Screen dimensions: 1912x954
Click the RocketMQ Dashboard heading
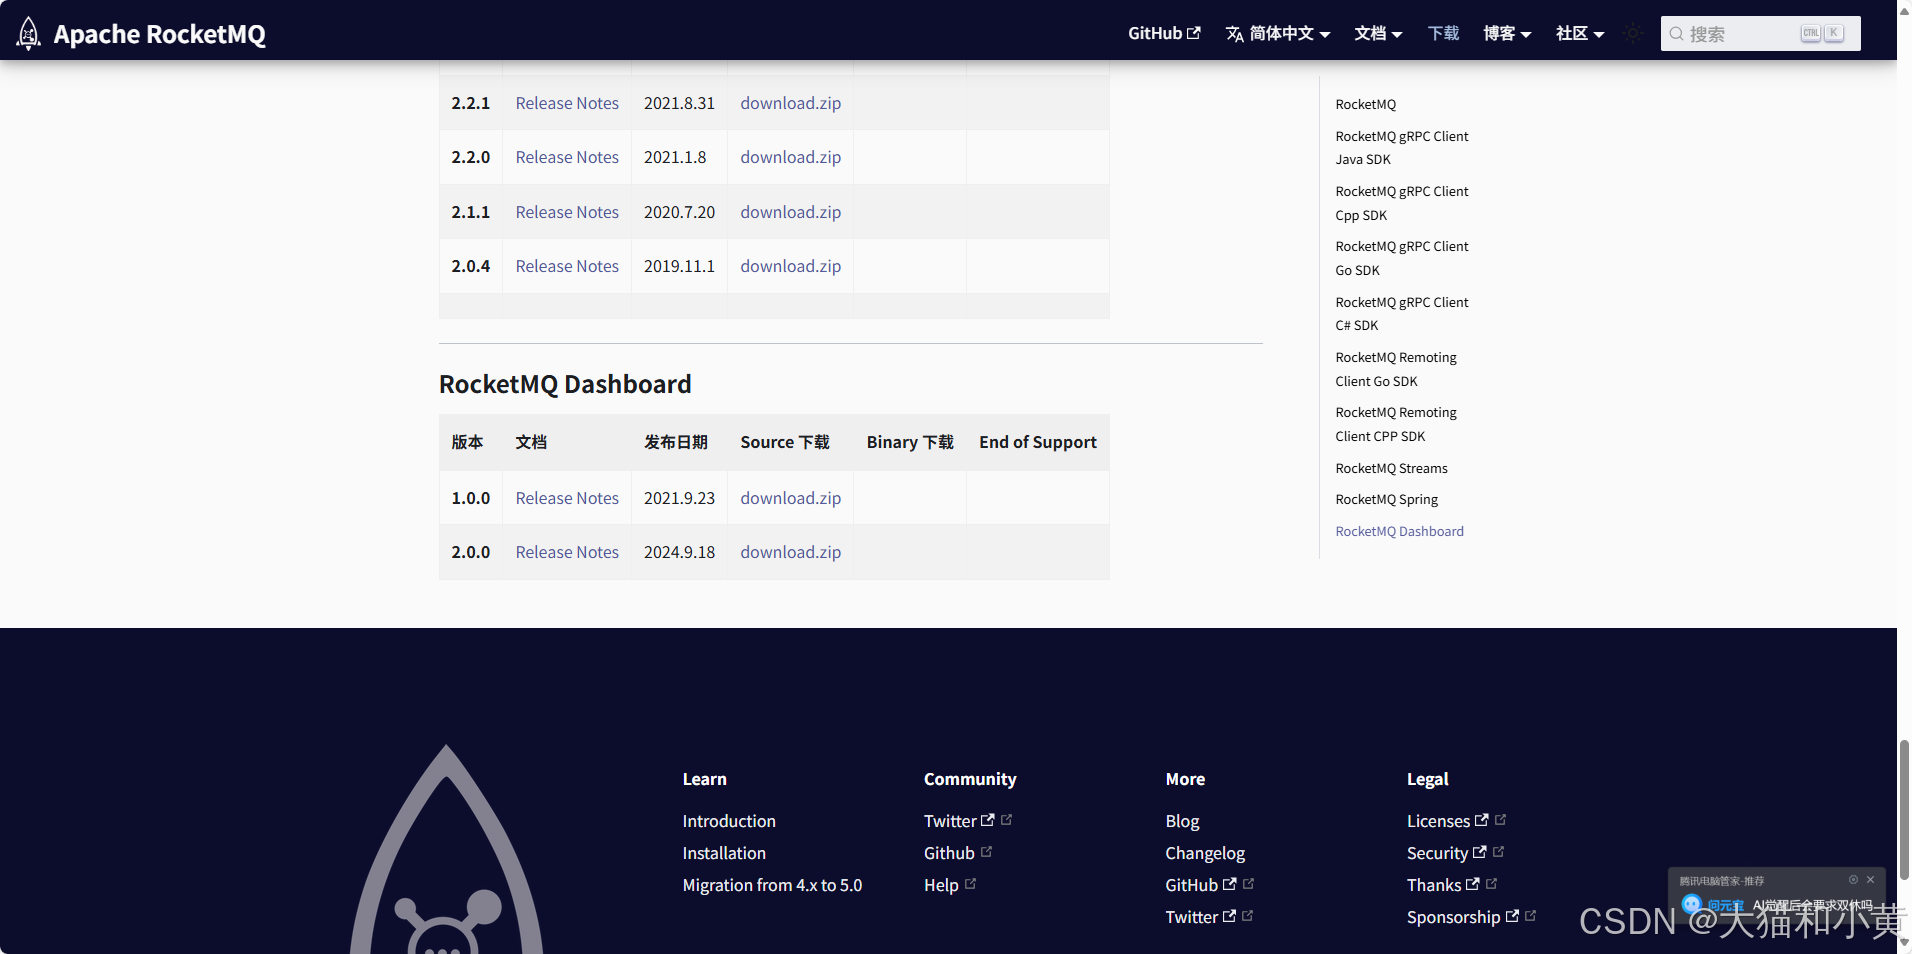[x=565, y=384]
